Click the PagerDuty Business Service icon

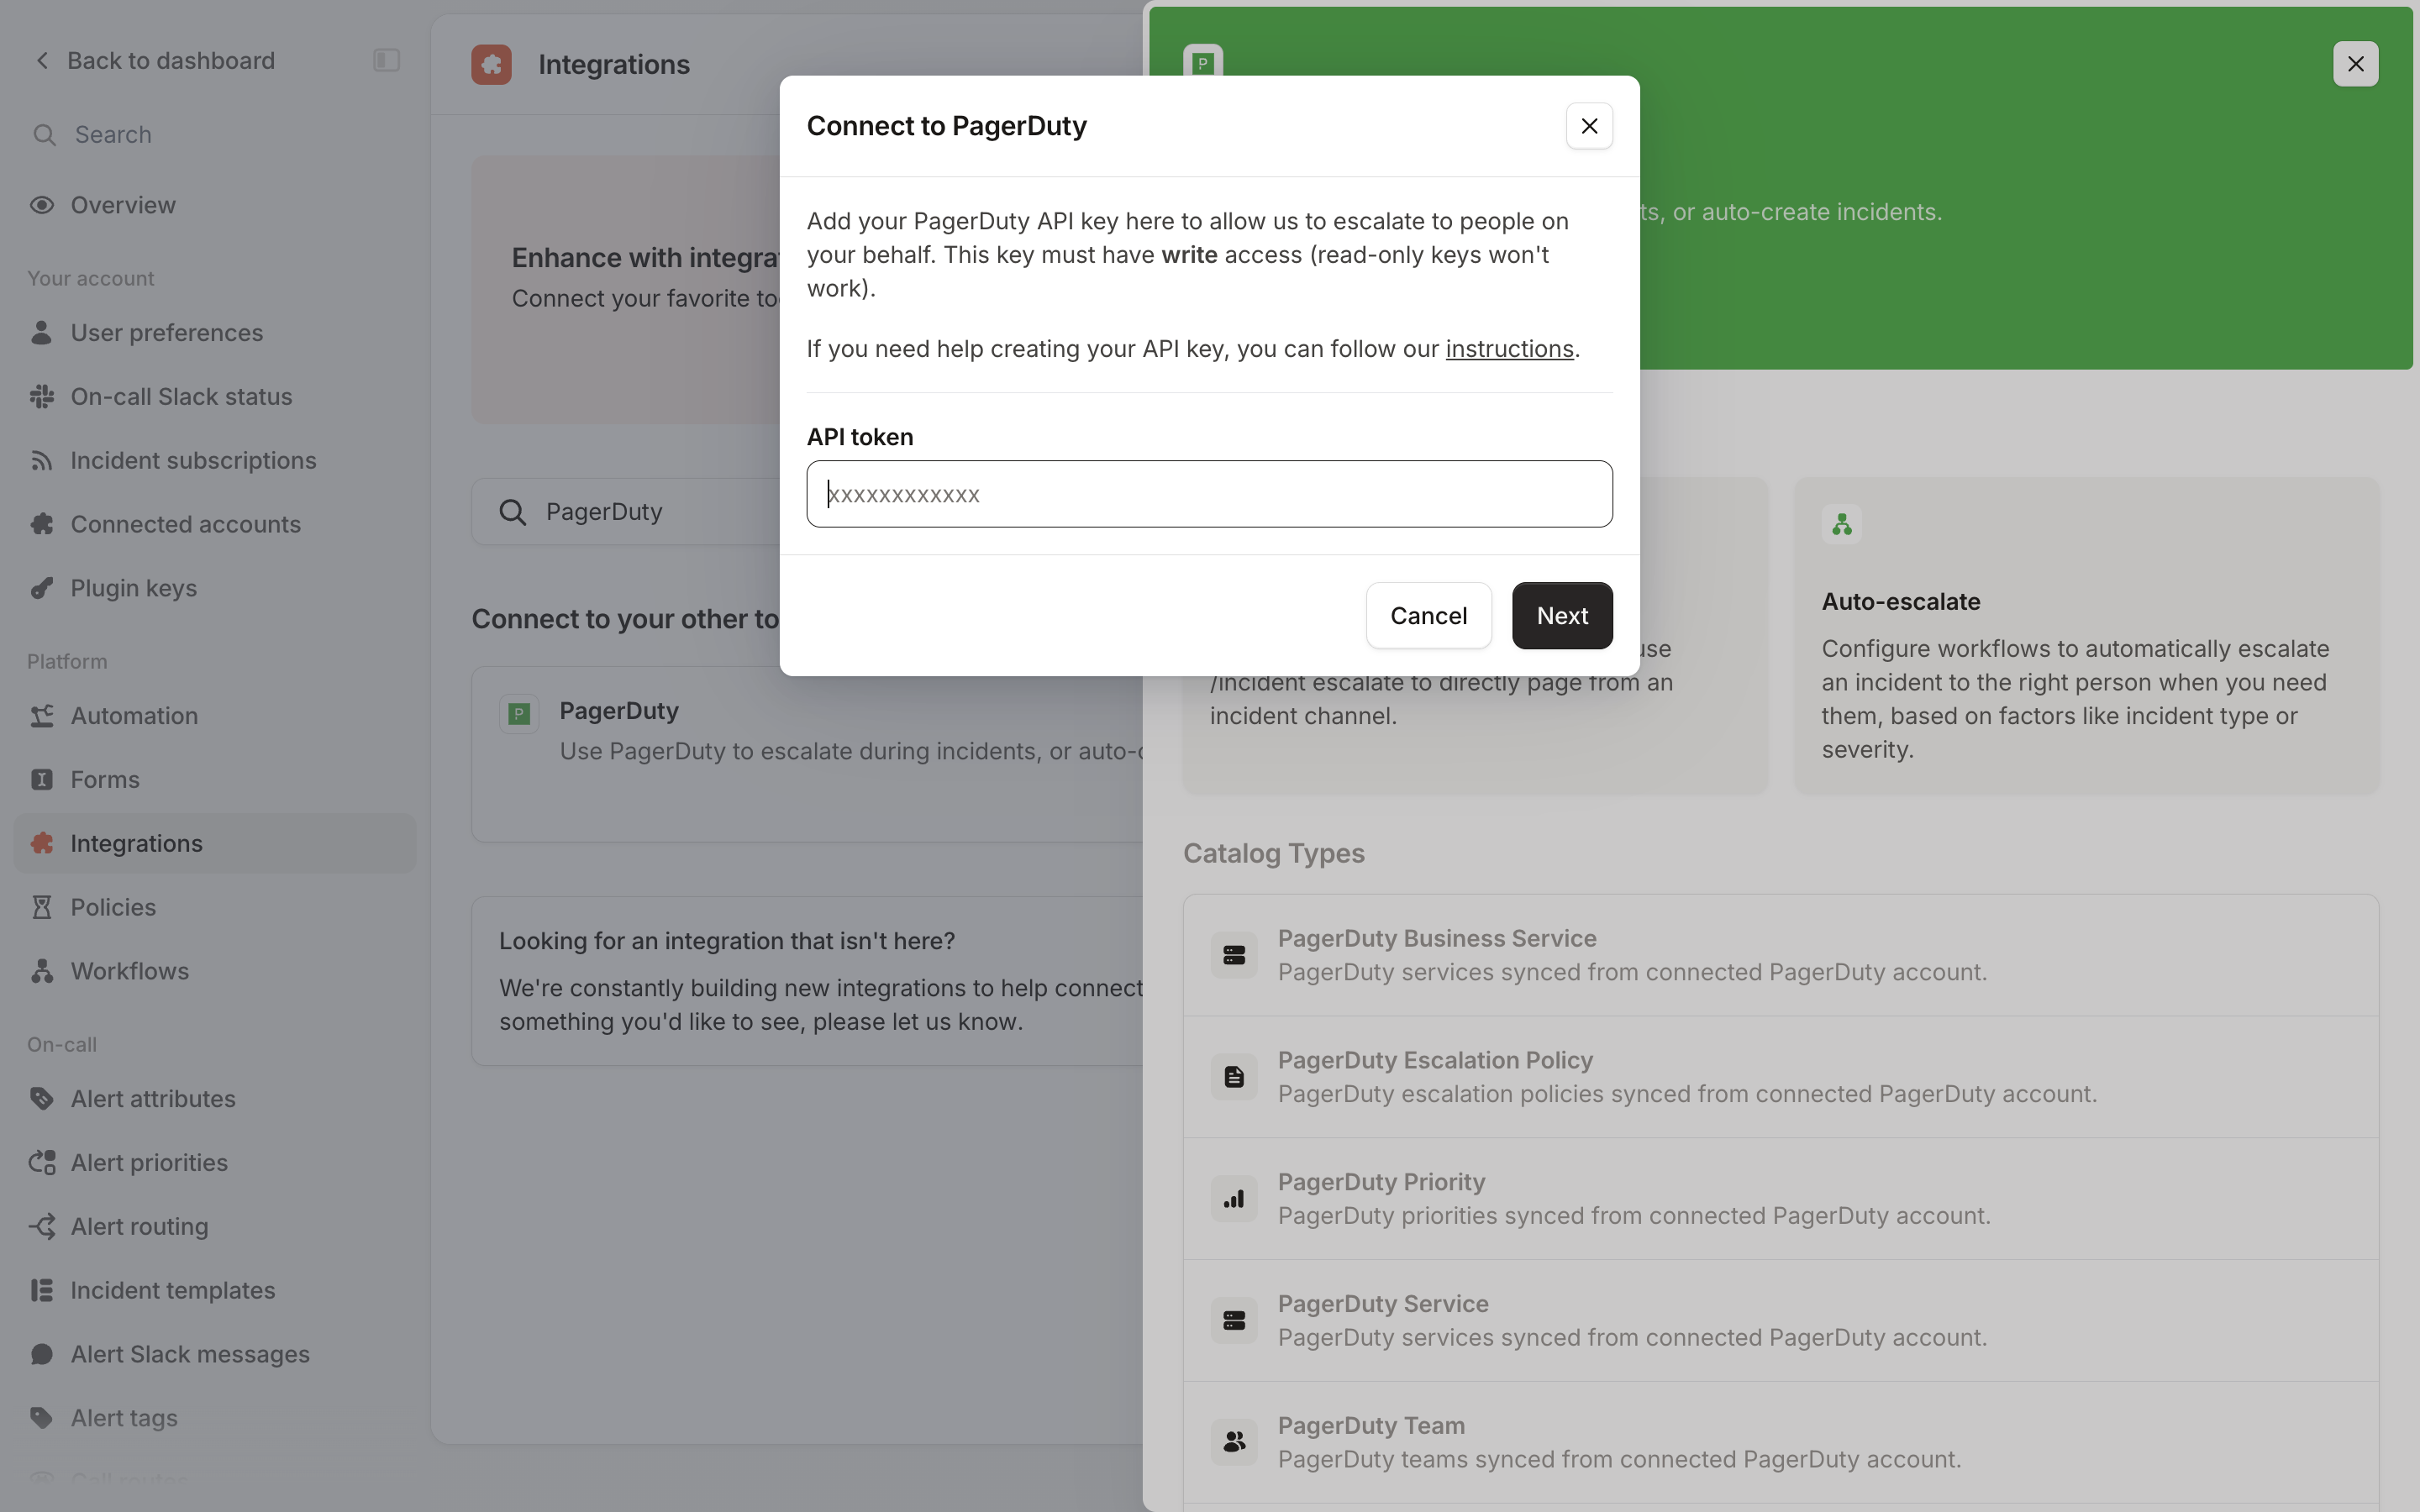[x=1234, y=956]
